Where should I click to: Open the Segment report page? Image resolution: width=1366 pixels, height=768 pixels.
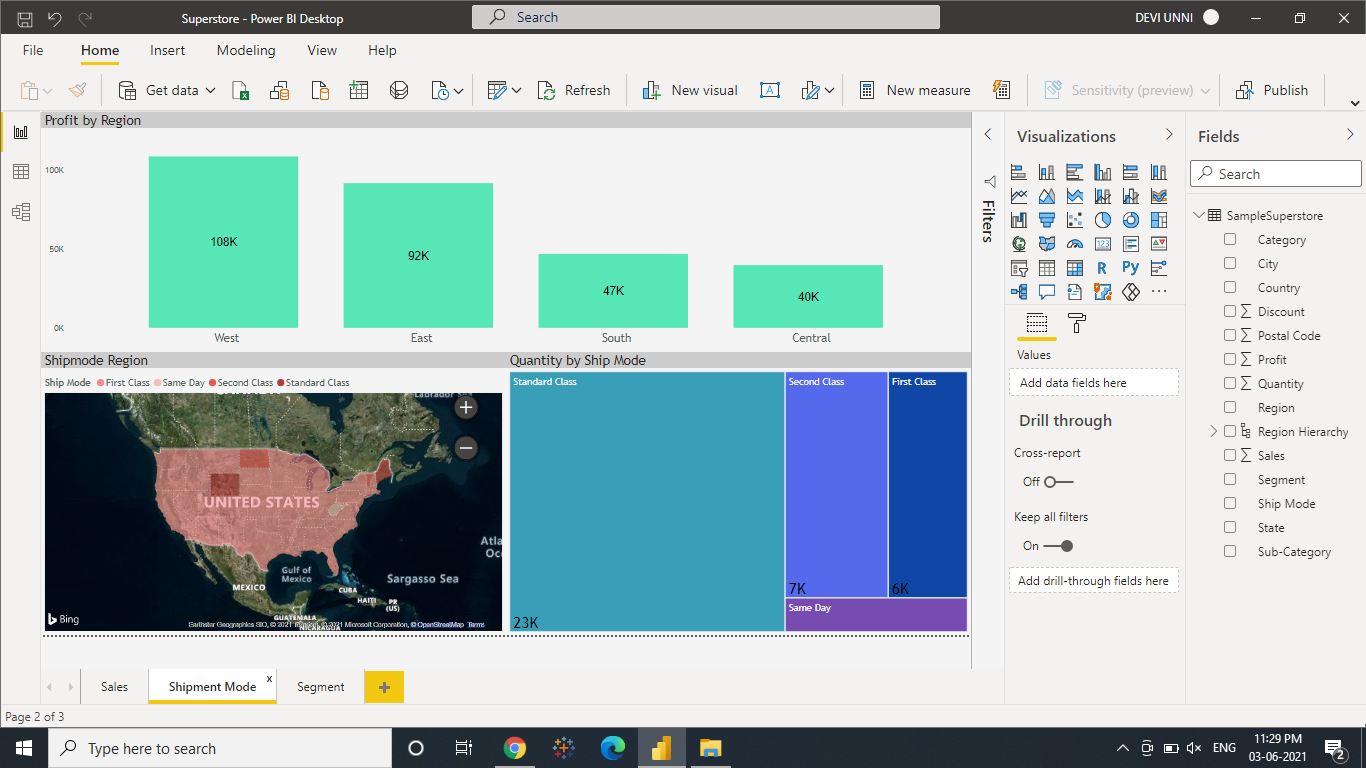coord(320,687)
